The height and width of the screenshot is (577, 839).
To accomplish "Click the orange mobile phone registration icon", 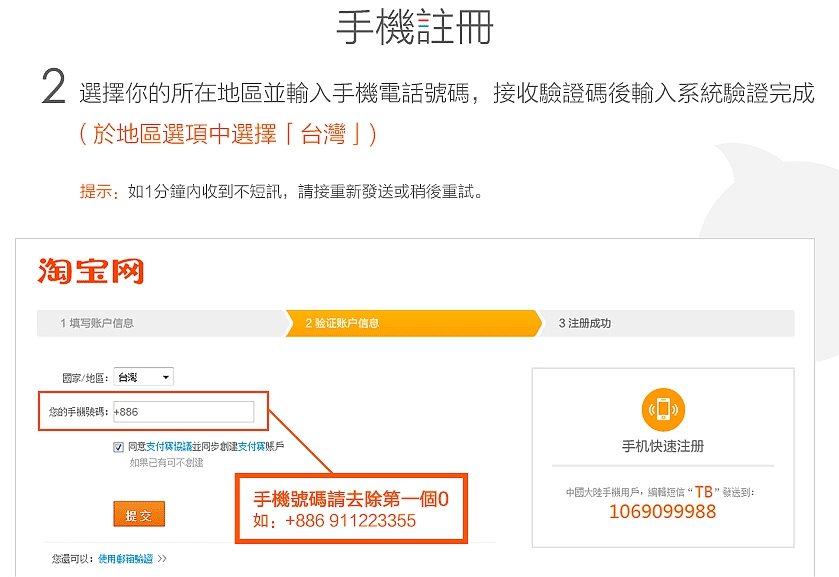I will tap(663, 409).
